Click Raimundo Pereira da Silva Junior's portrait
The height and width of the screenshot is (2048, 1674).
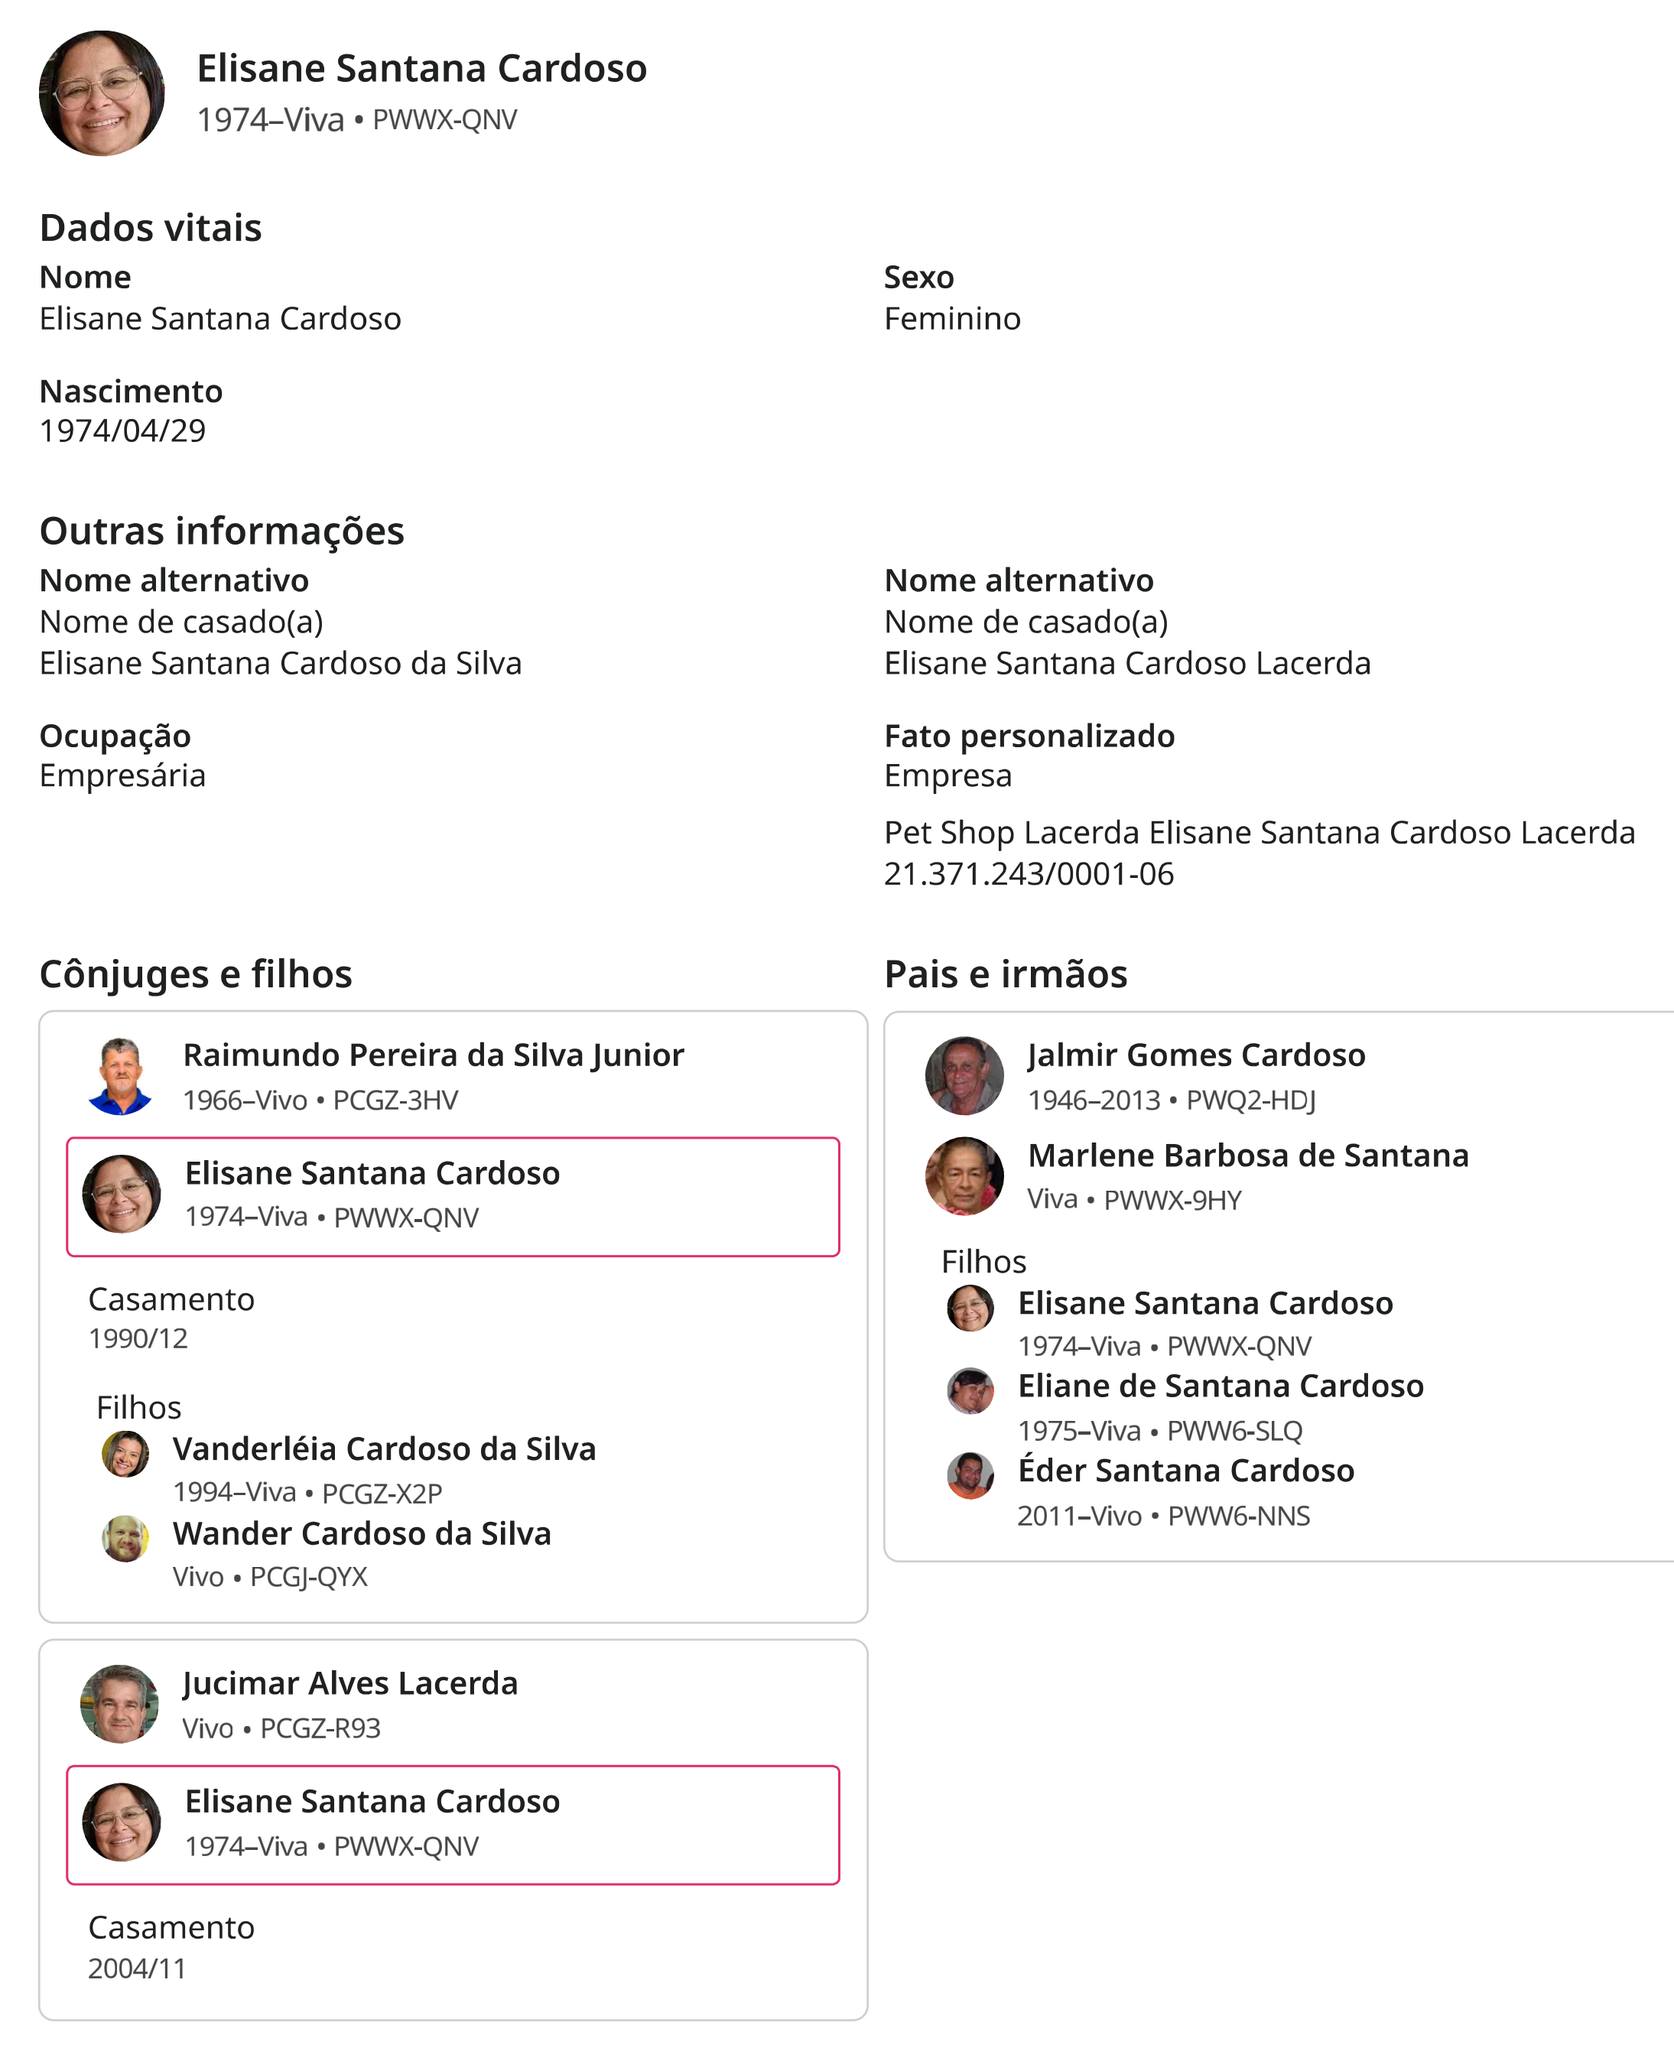coord(120,1076)
